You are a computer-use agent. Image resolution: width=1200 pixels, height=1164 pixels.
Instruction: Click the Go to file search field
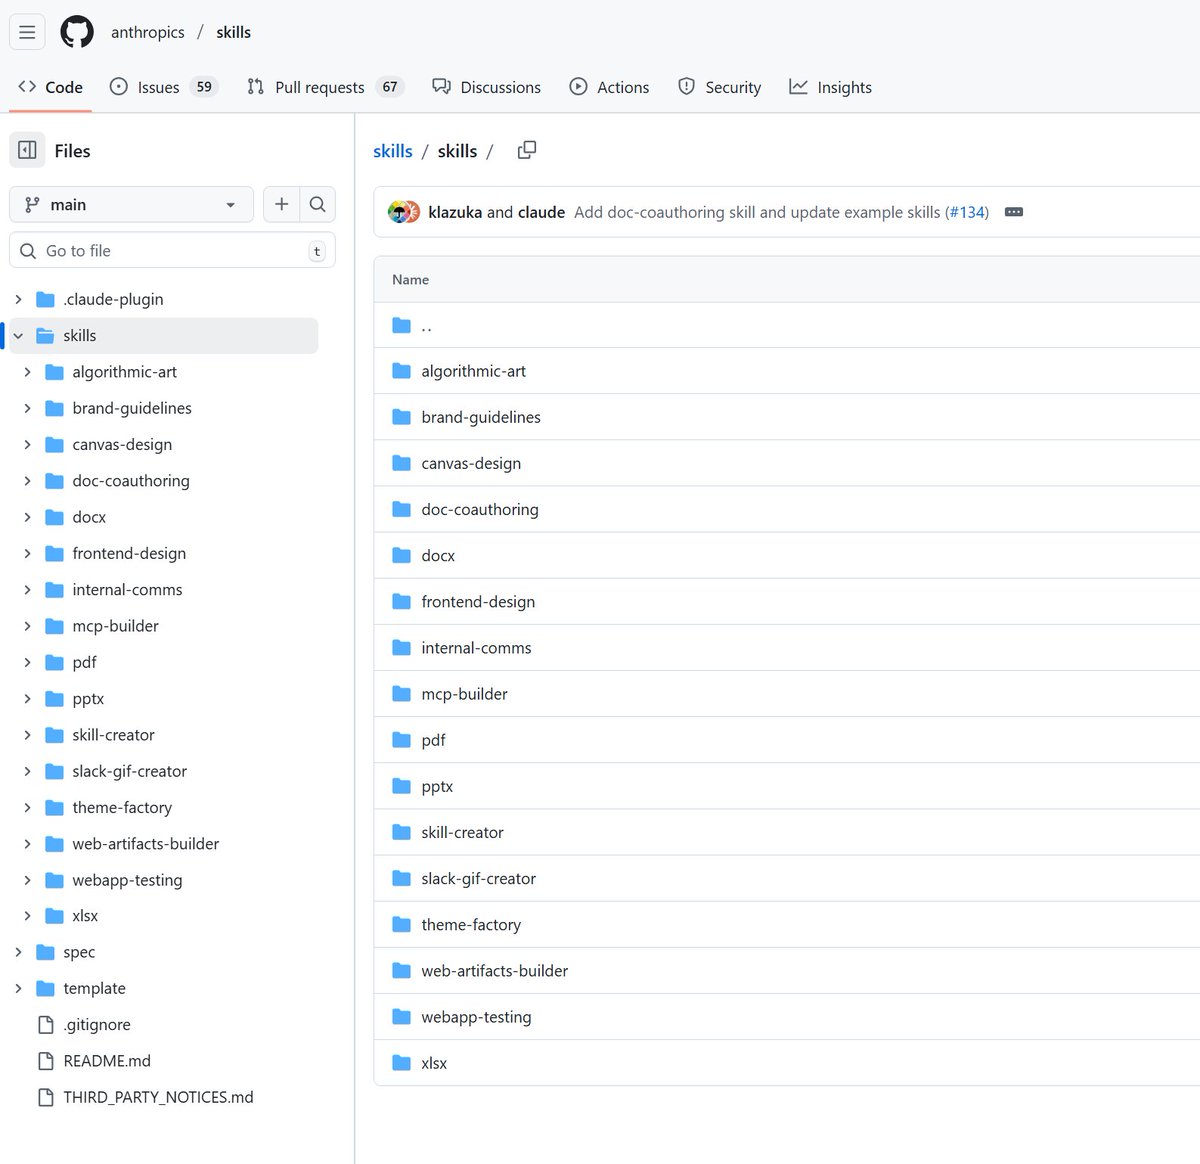[x=172, y=250]
